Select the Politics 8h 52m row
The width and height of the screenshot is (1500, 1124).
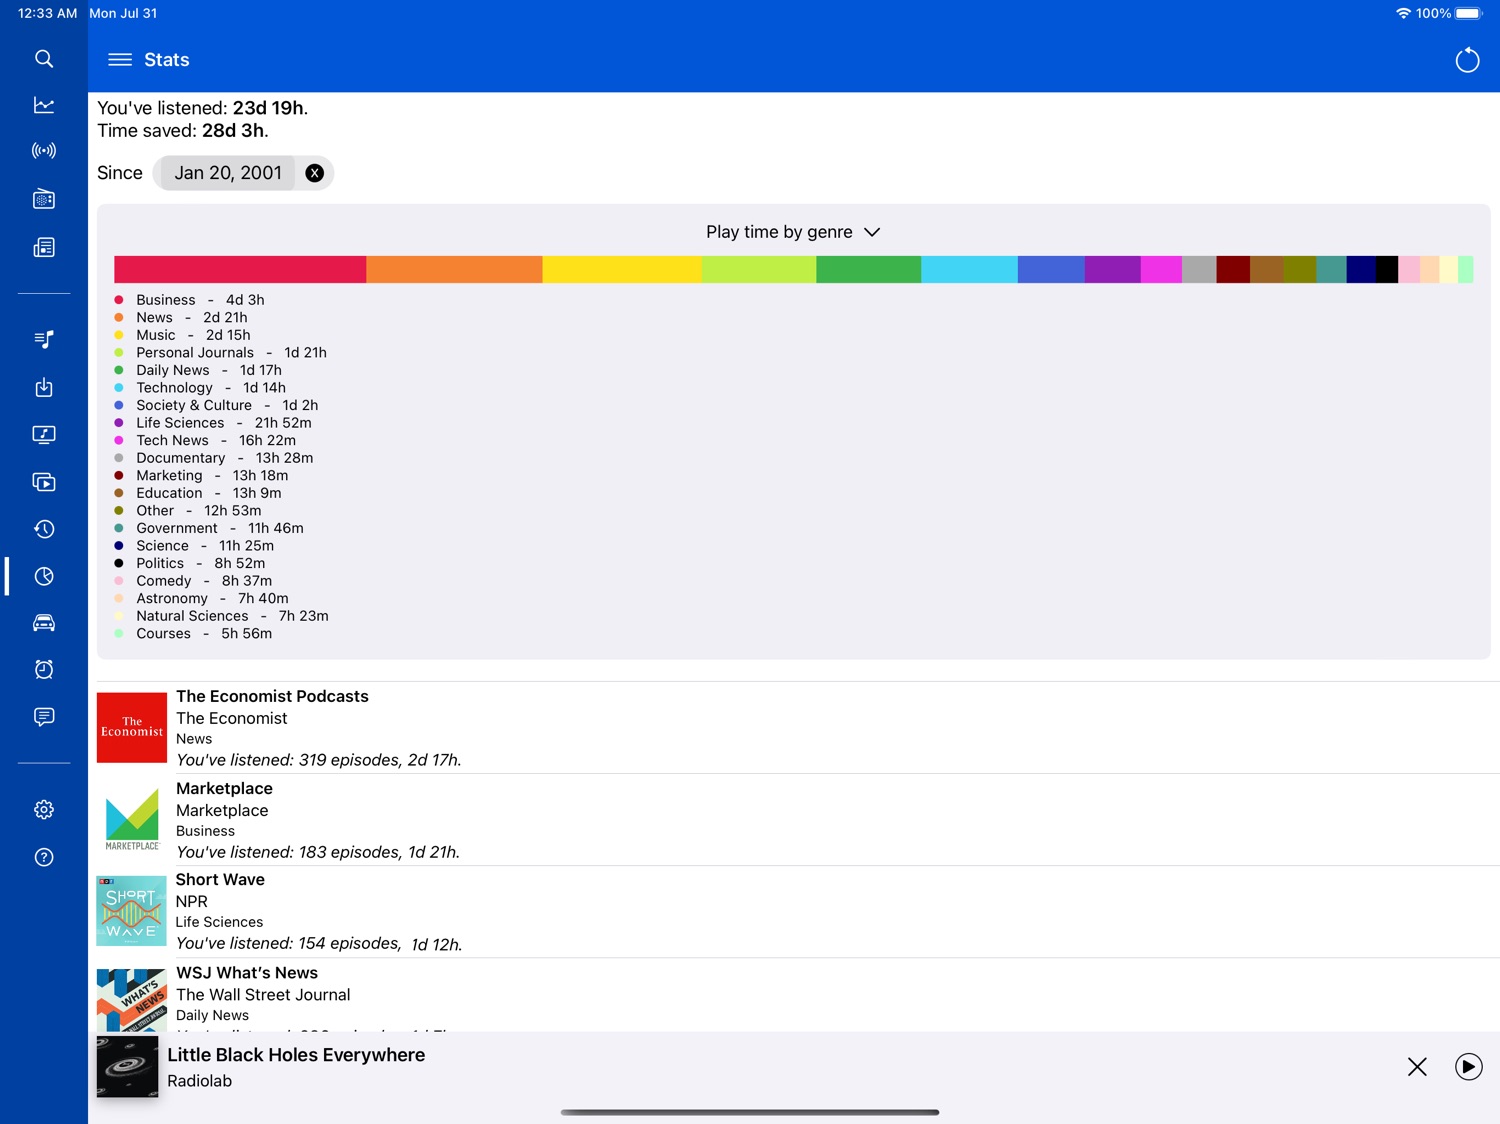click(x=190, y=563)
